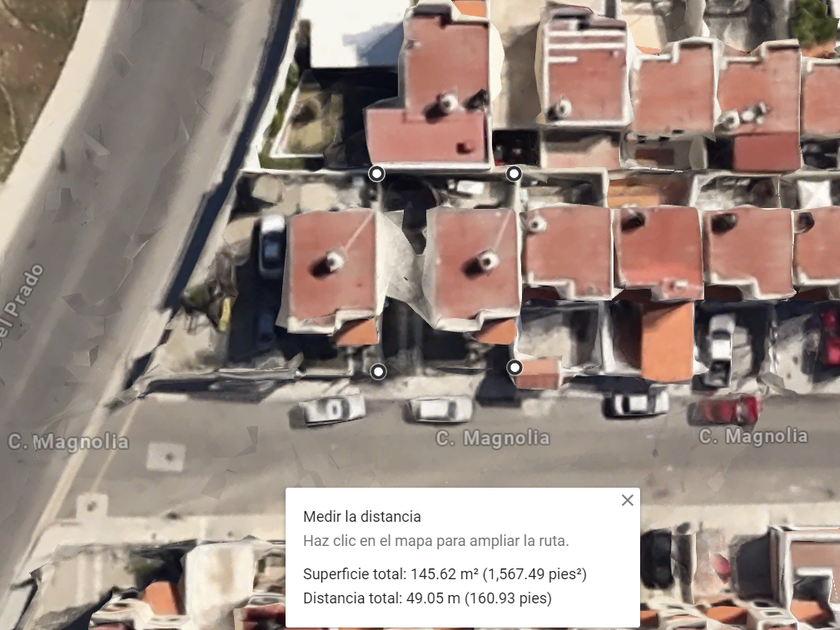Click the leftmost C. Magnolia street label
The height and width of the screenshot is (630, 840).
tap(69, 442)
